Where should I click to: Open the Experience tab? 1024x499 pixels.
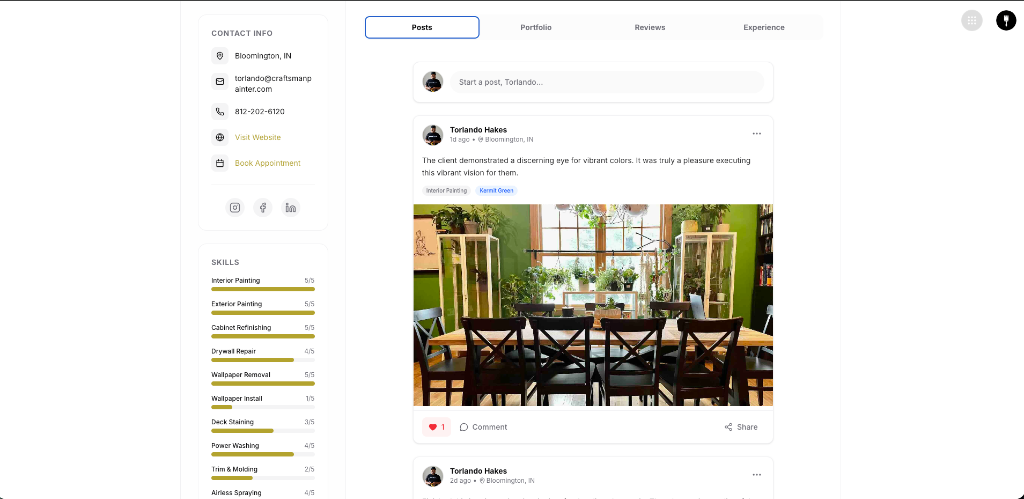click(764, 28)
